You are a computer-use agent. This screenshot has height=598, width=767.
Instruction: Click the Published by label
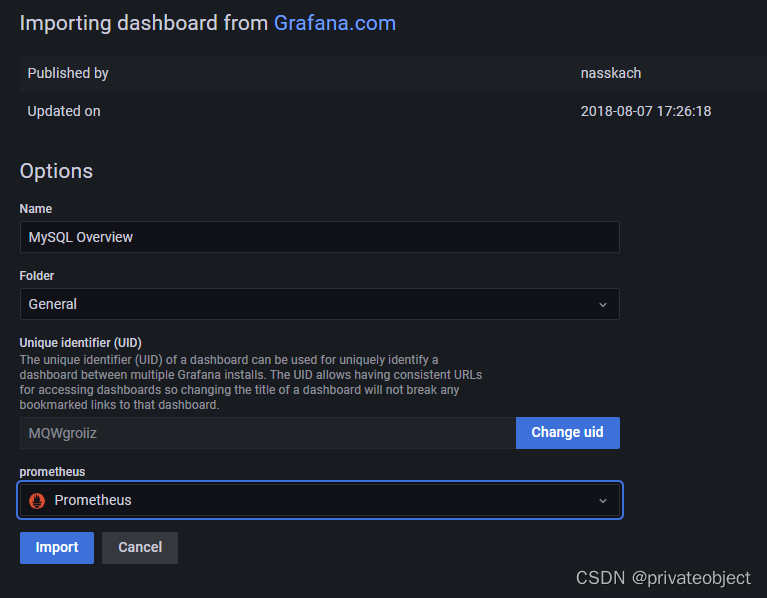(x=68, y=73)
